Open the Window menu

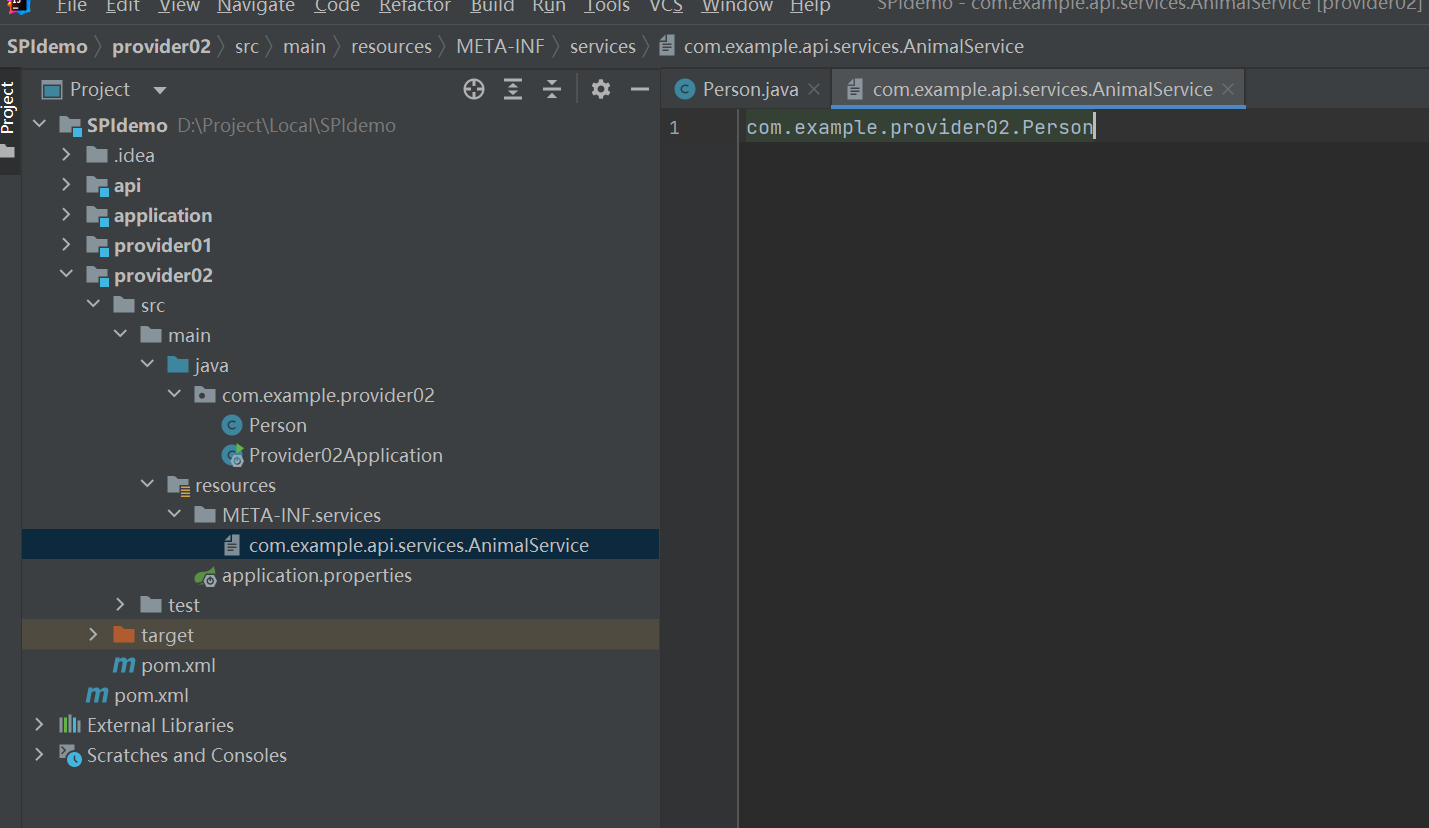coord(738,7)
